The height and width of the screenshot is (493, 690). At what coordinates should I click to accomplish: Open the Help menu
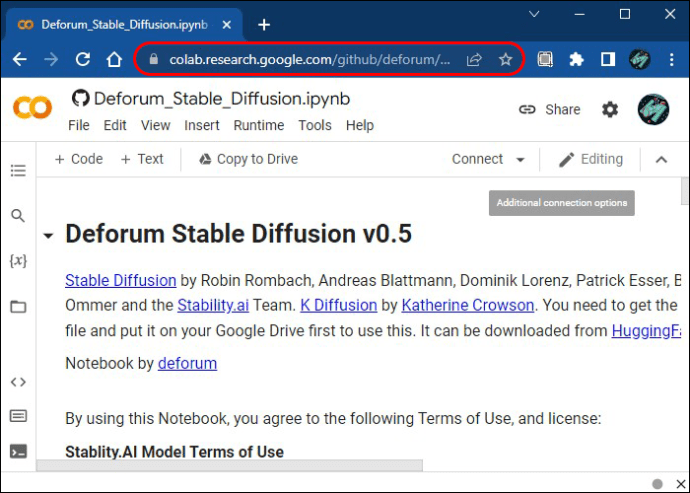pyautogui.click(x=360, y=125)
